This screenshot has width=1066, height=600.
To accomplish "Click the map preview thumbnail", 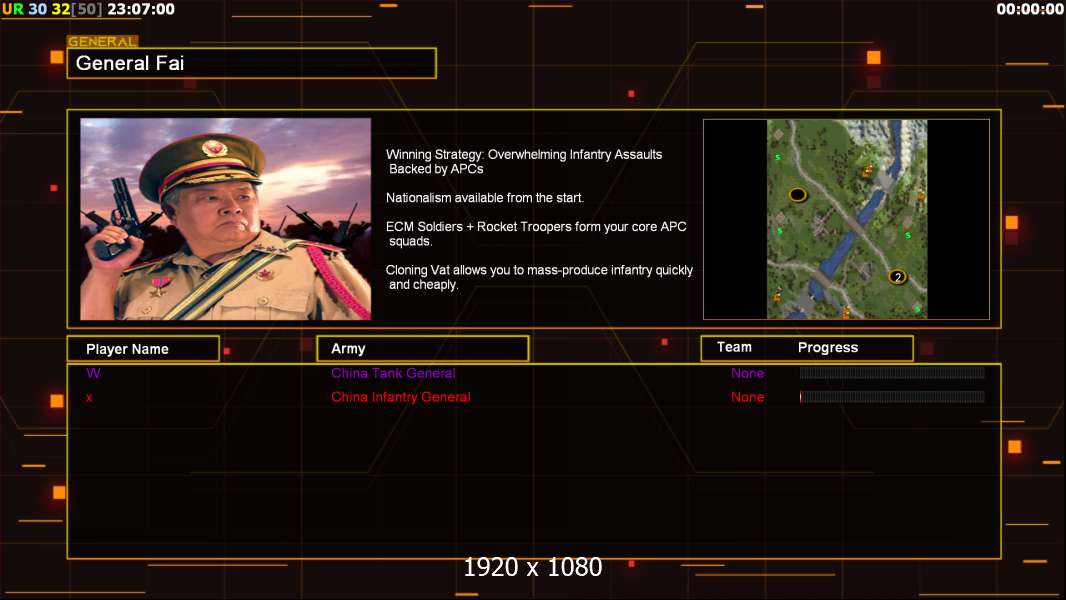I will (846, 219).
